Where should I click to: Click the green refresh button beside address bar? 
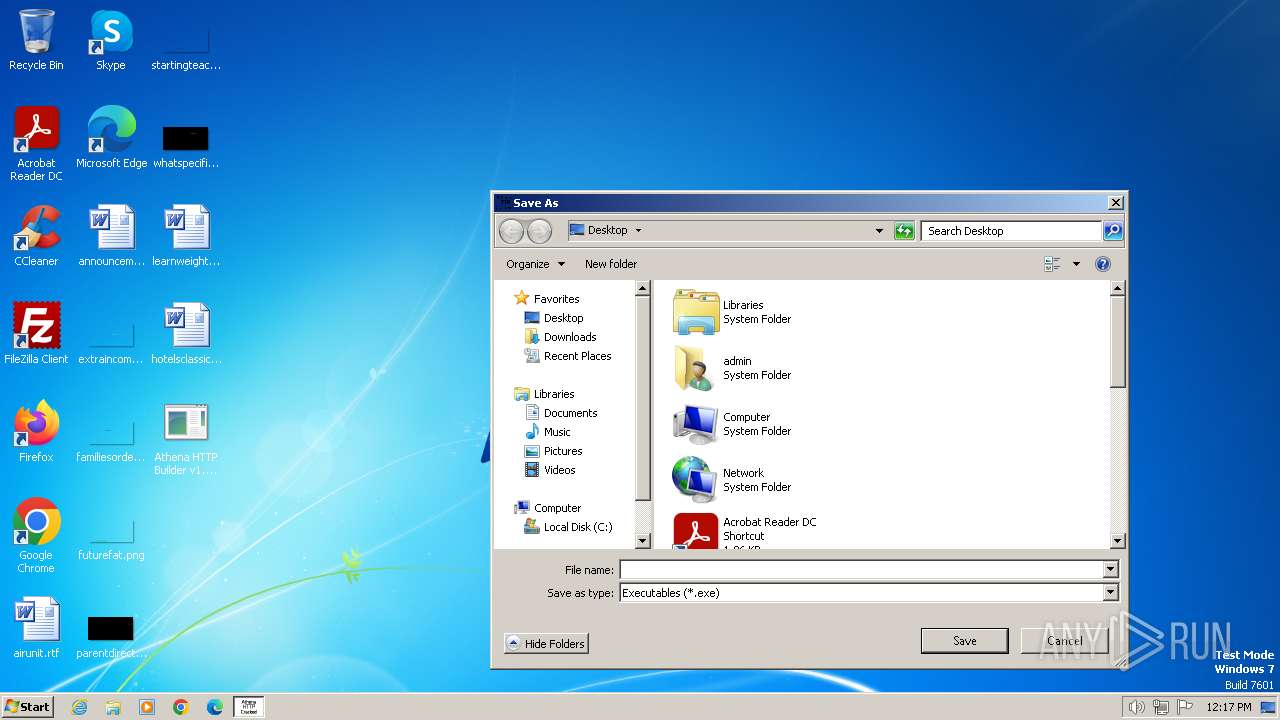(x=904, y=231)
